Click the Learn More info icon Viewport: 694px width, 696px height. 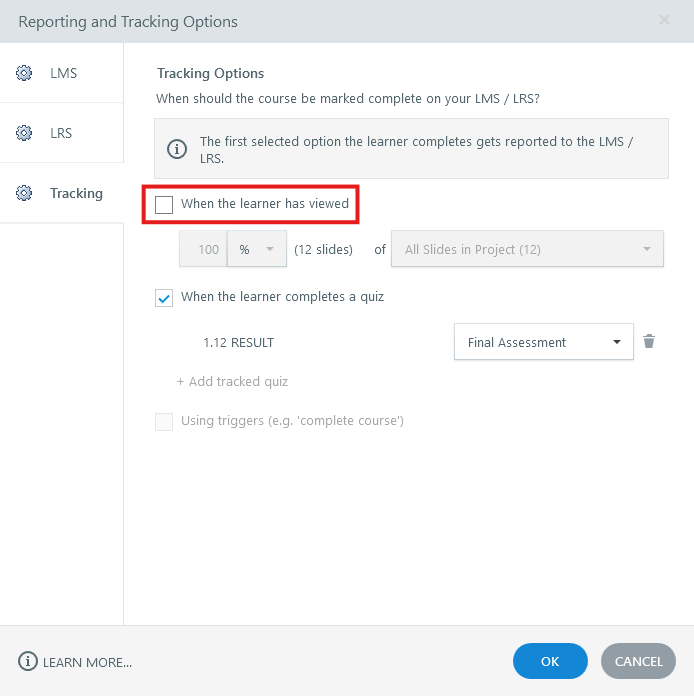27,661
